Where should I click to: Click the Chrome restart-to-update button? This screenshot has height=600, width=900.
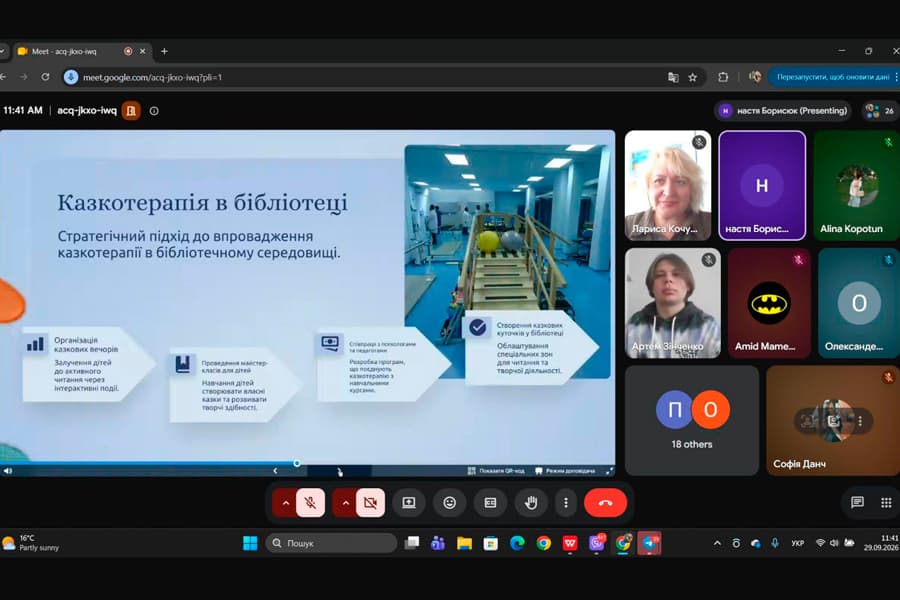click(x=833, y=77)
